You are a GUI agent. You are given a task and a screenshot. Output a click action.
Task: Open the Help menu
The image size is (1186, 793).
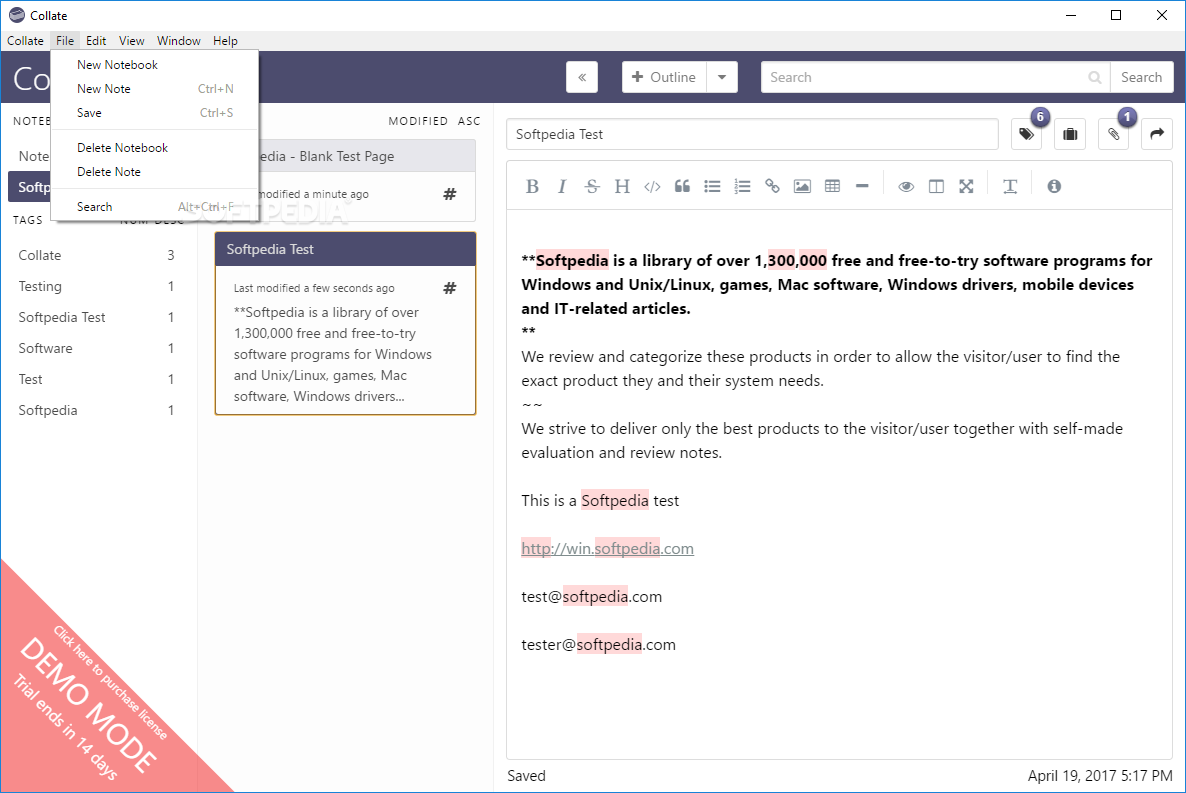click(x=225, y=41)
